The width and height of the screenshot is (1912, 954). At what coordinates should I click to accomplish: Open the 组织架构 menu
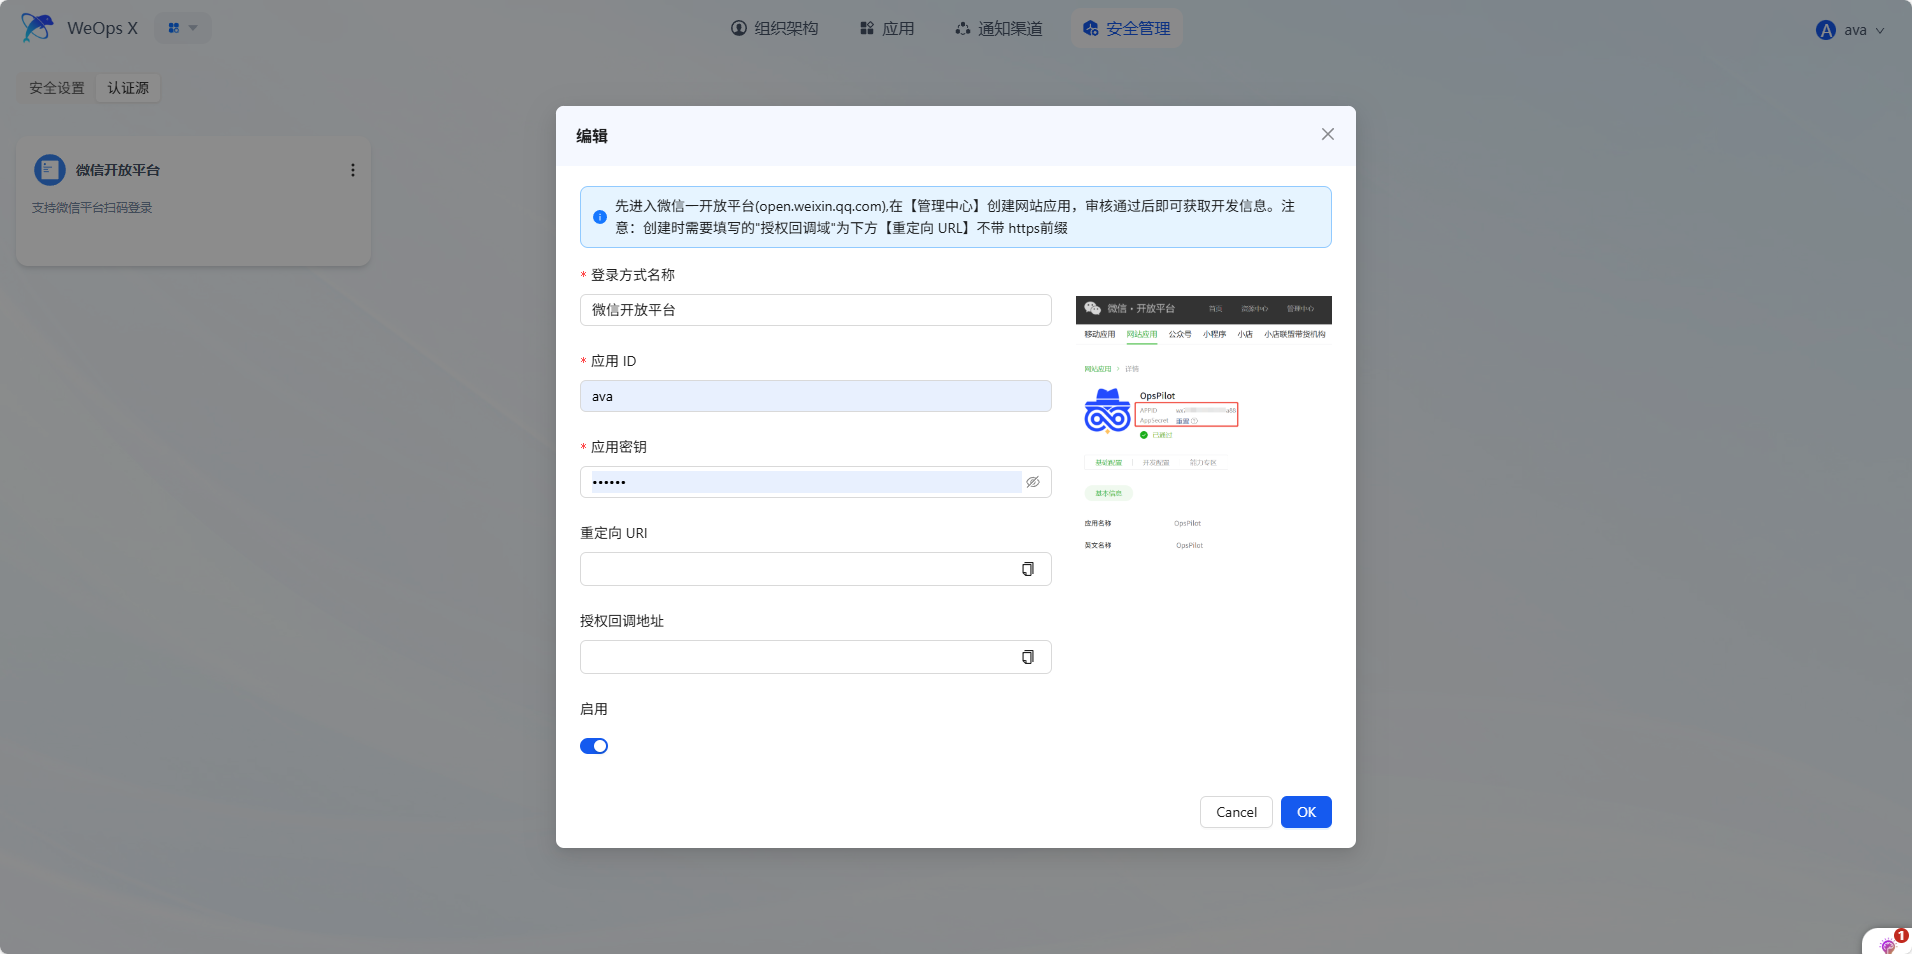774,28
